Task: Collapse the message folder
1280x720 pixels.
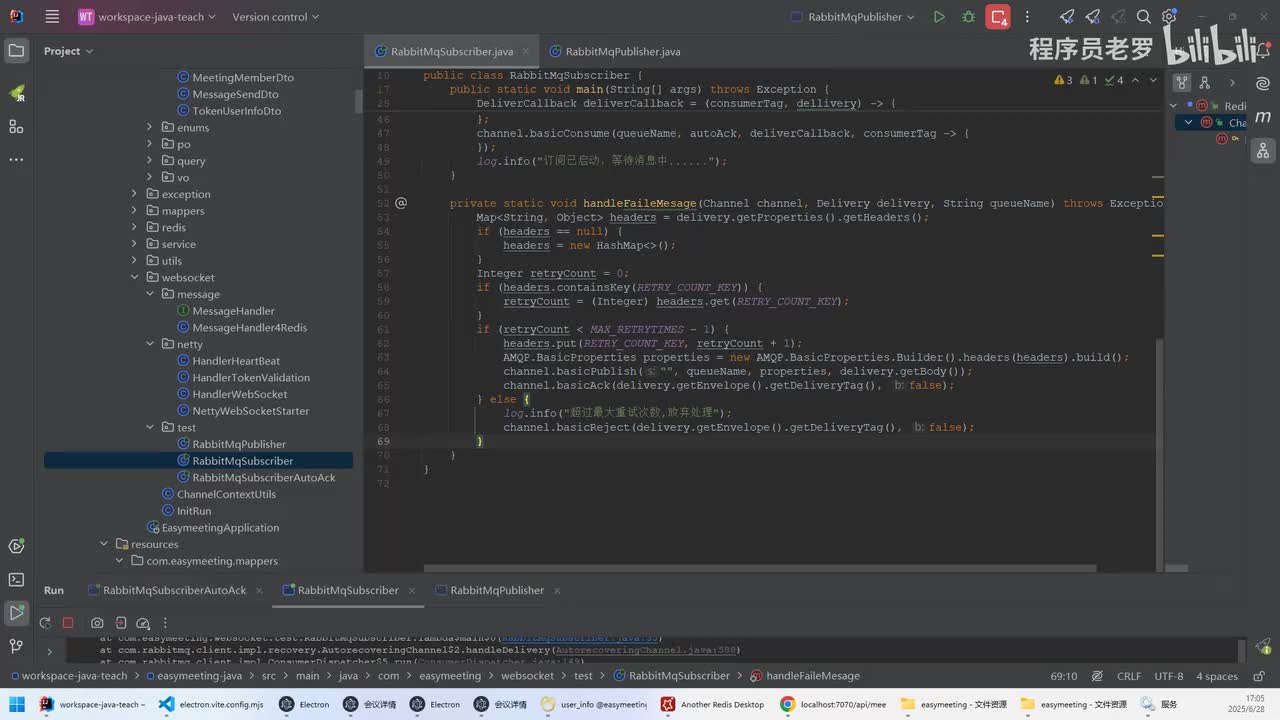Action: (149, 294)
